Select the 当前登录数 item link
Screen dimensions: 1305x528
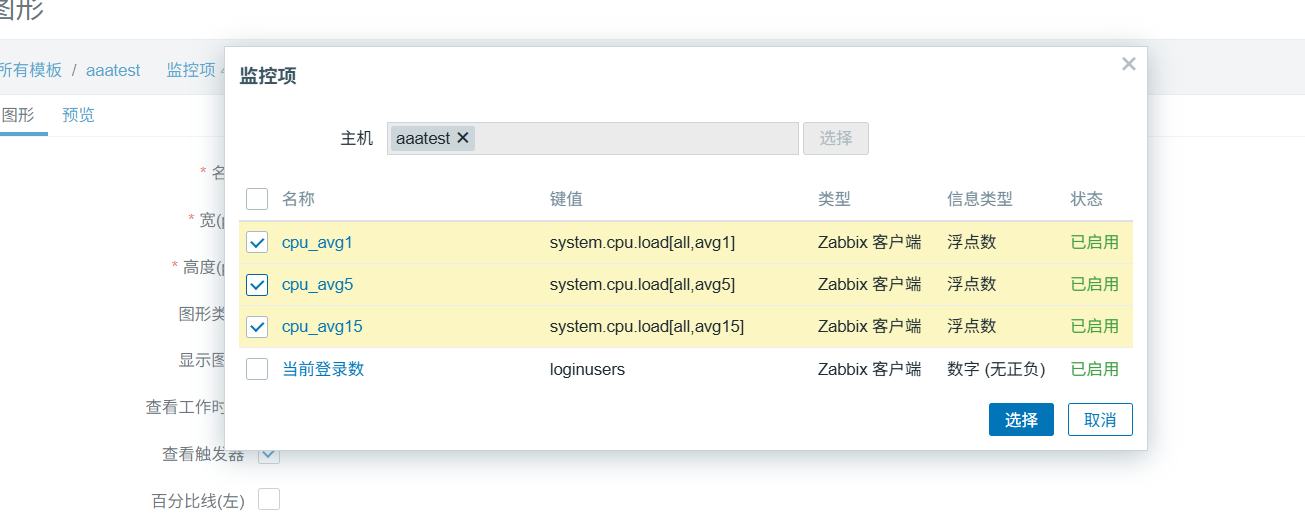coord(323,369)
